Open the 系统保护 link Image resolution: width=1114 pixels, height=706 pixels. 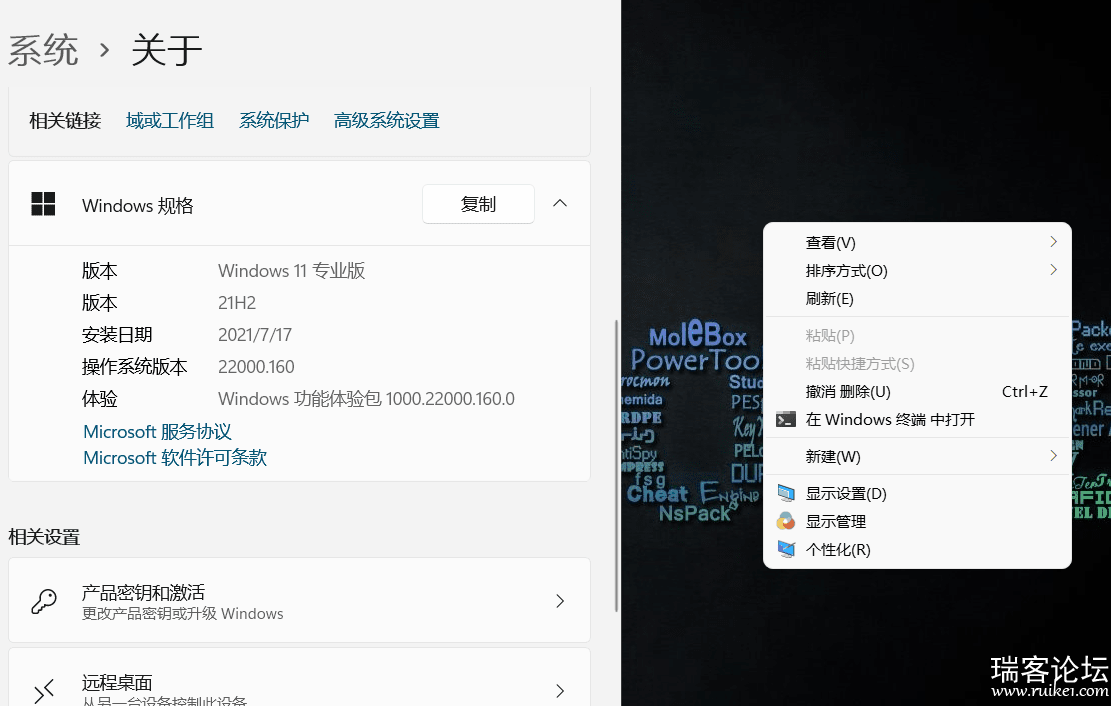coord(274,121)
